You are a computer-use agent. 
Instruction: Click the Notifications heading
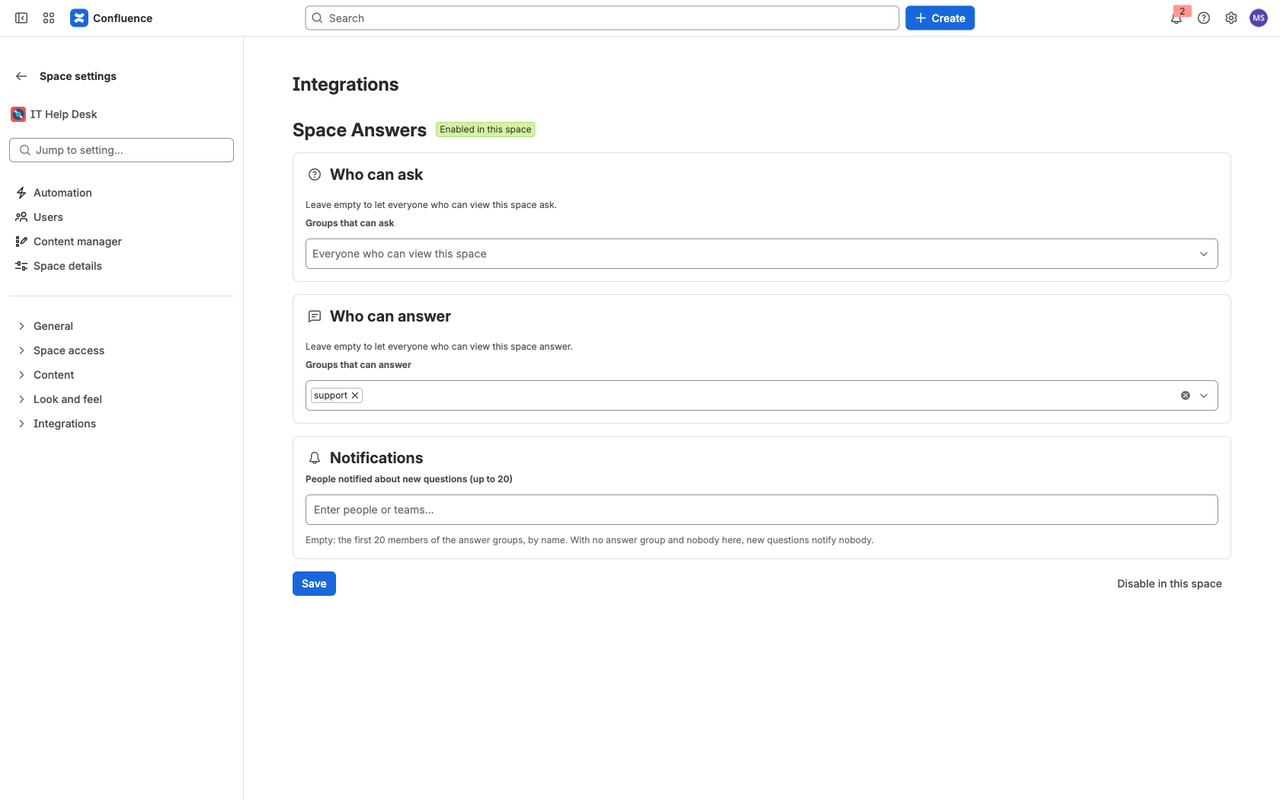376,458
